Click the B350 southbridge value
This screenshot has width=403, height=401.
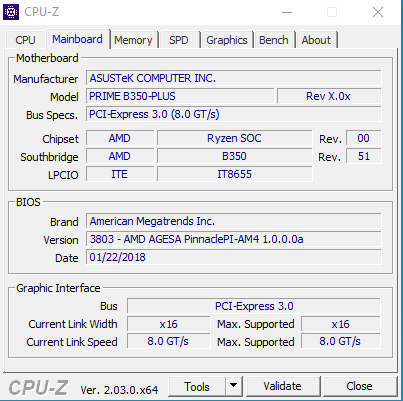coord(235,156)
